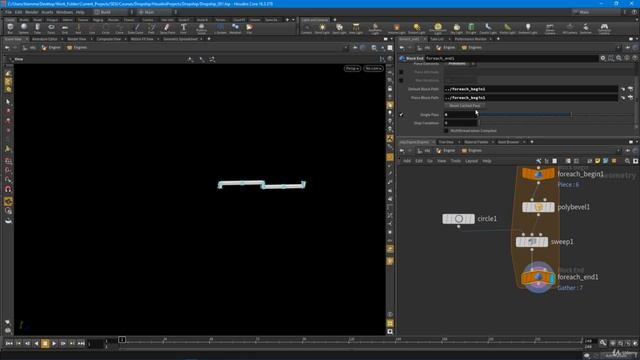Click the Stop playback button
This screenshot has height=360, width=640.
(x=45, y=344)
